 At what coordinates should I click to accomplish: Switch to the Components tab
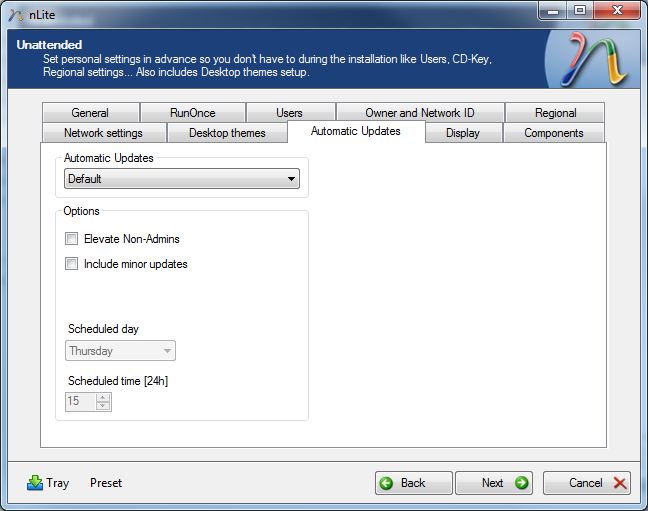pyautogui.click(x=553, y=133)
